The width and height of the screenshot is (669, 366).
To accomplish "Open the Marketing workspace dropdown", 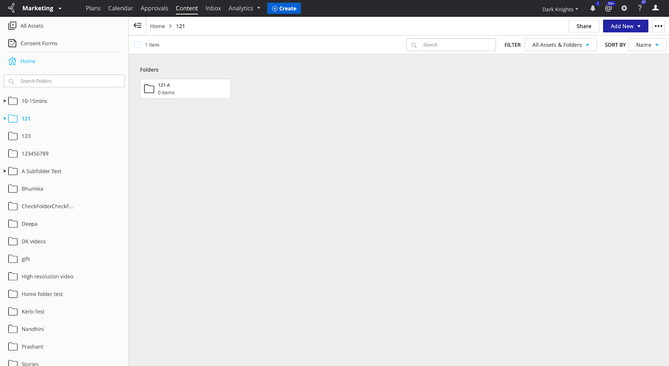I will coord(42,8).
